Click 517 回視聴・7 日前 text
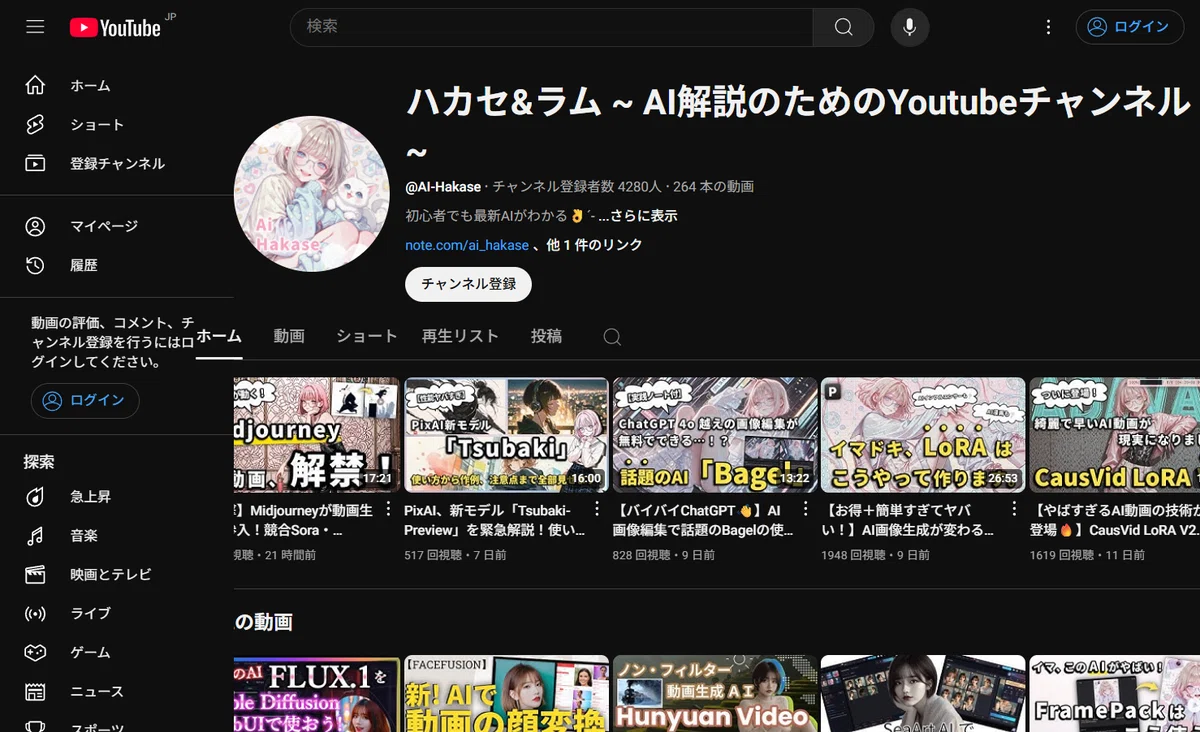1200x732 pixels. point(455,554)
